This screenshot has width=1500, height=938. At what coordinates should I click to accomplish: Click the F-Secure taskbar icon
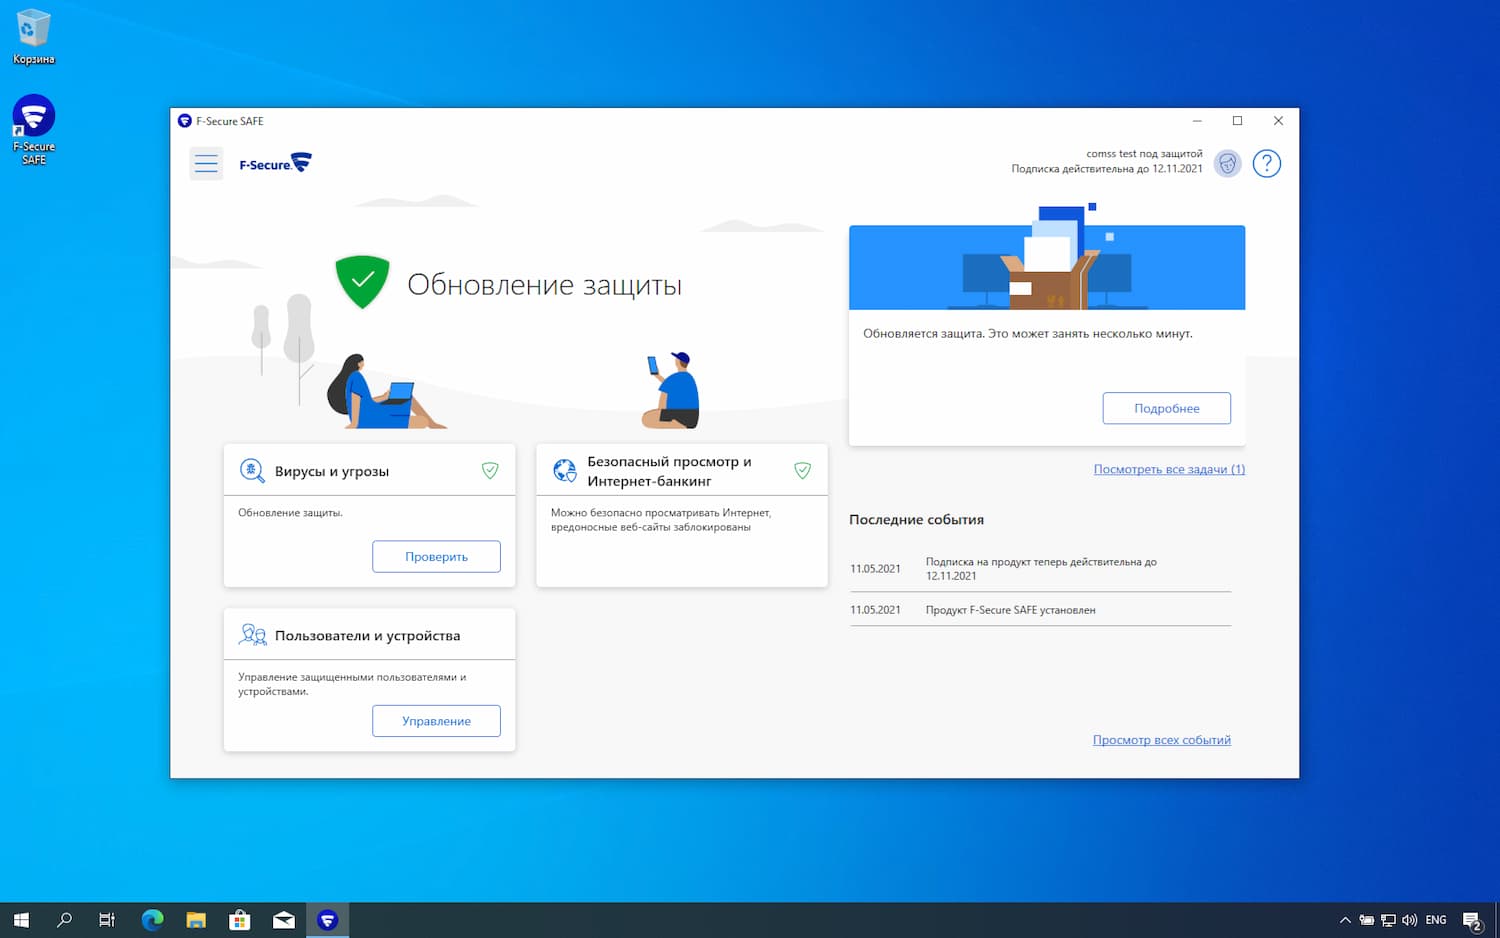pyautogui.click(x=327, y=920)
